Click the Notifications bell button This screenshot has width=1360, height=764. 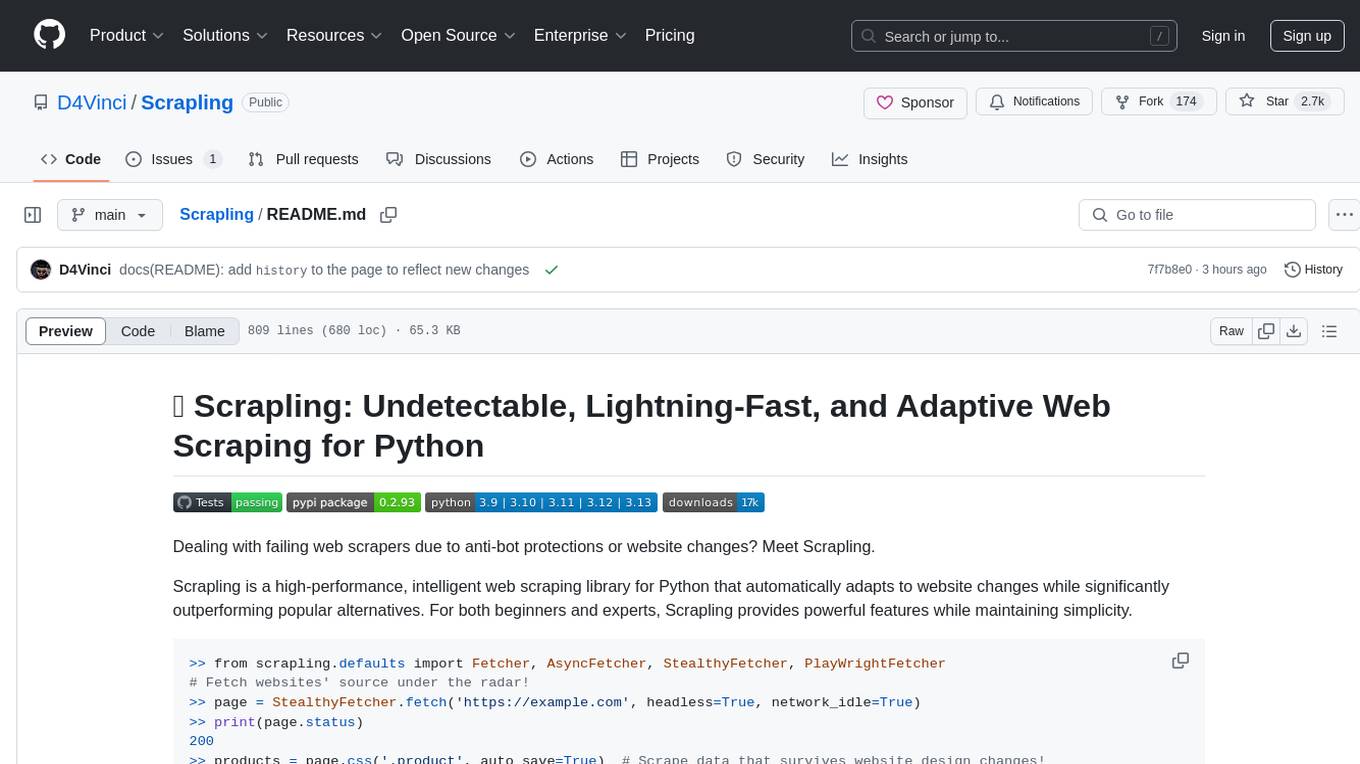tap(1034, 102)
